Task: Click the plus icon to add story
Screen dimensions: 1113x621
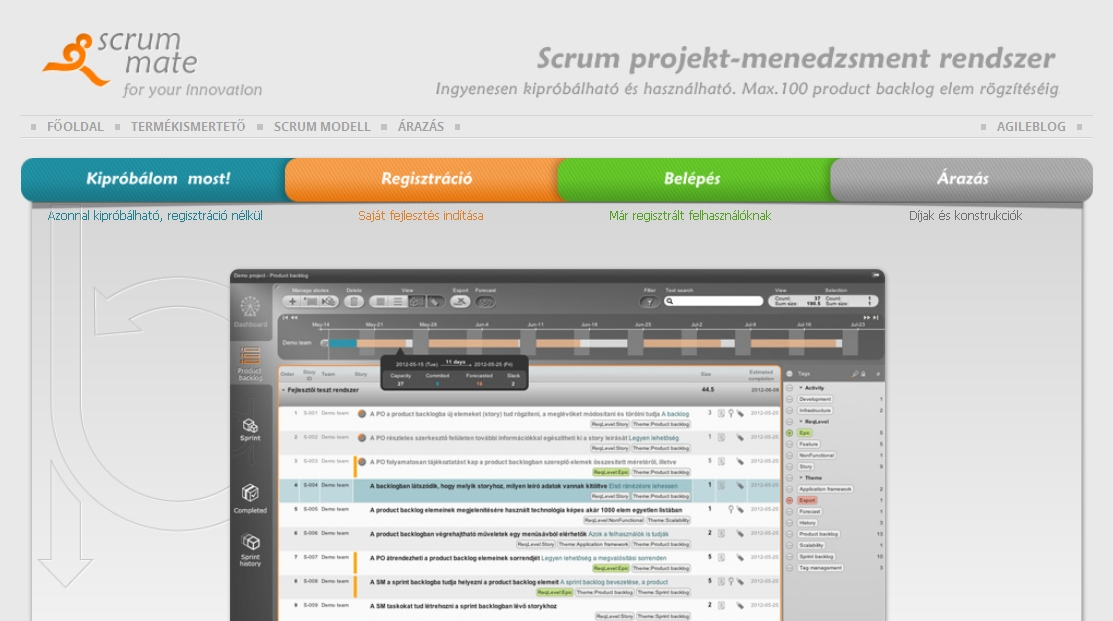Action: (291, 301)
